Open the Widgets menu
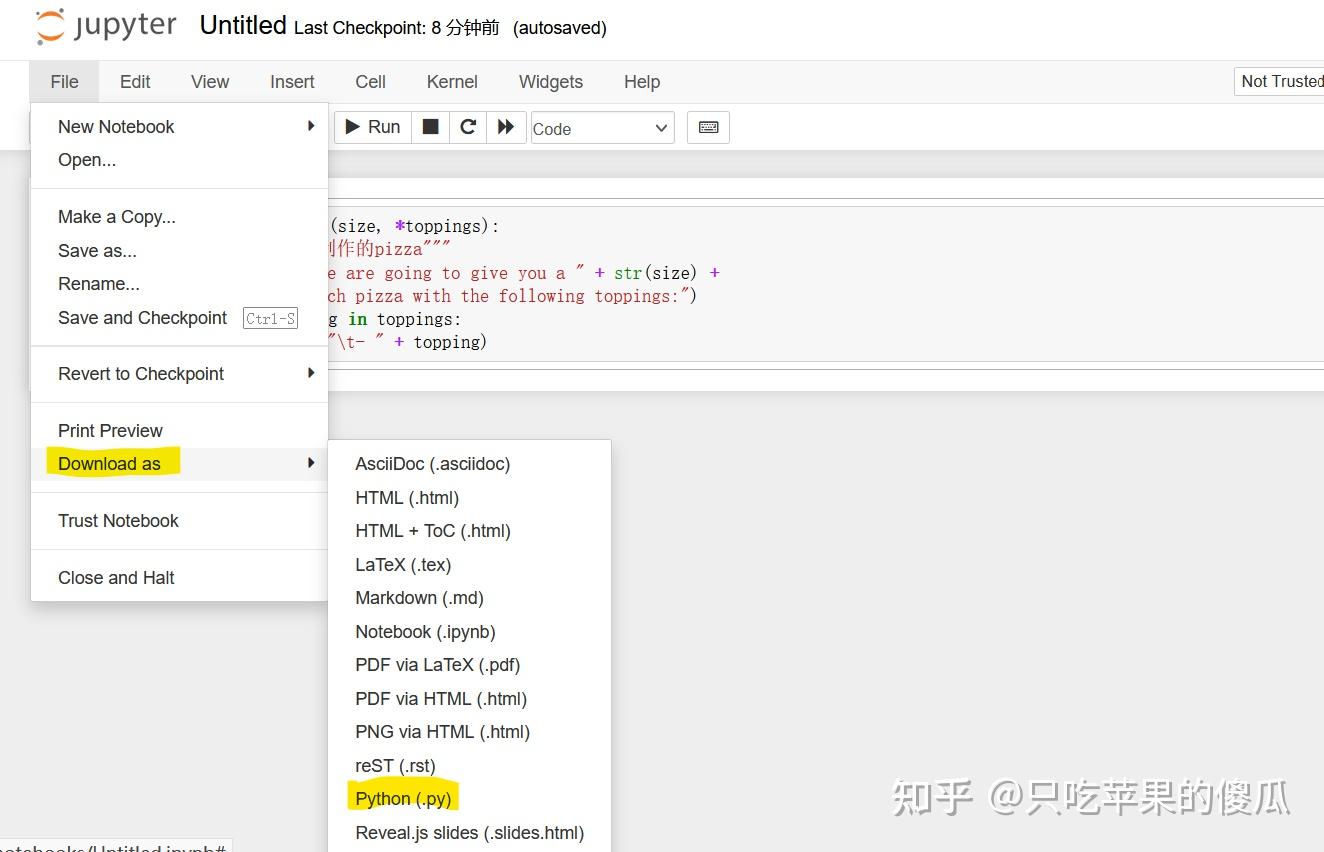 point(550,82)
